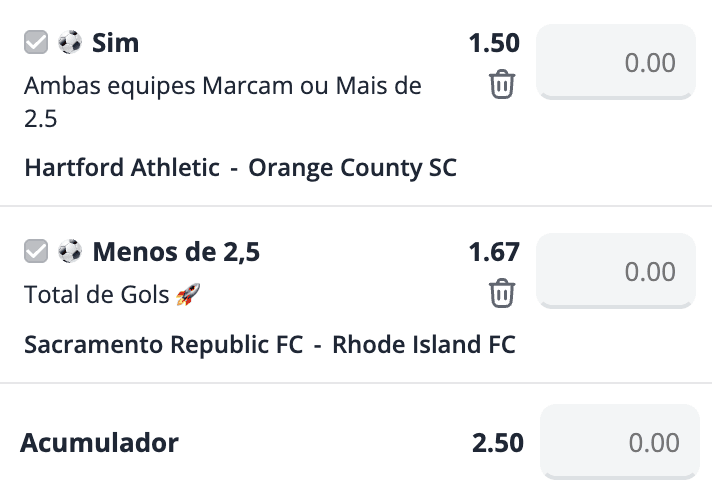Open the Sacramento Republic FC - Rhode Island FC match
This screenshot has width=712, height=490.
[270, 344]
